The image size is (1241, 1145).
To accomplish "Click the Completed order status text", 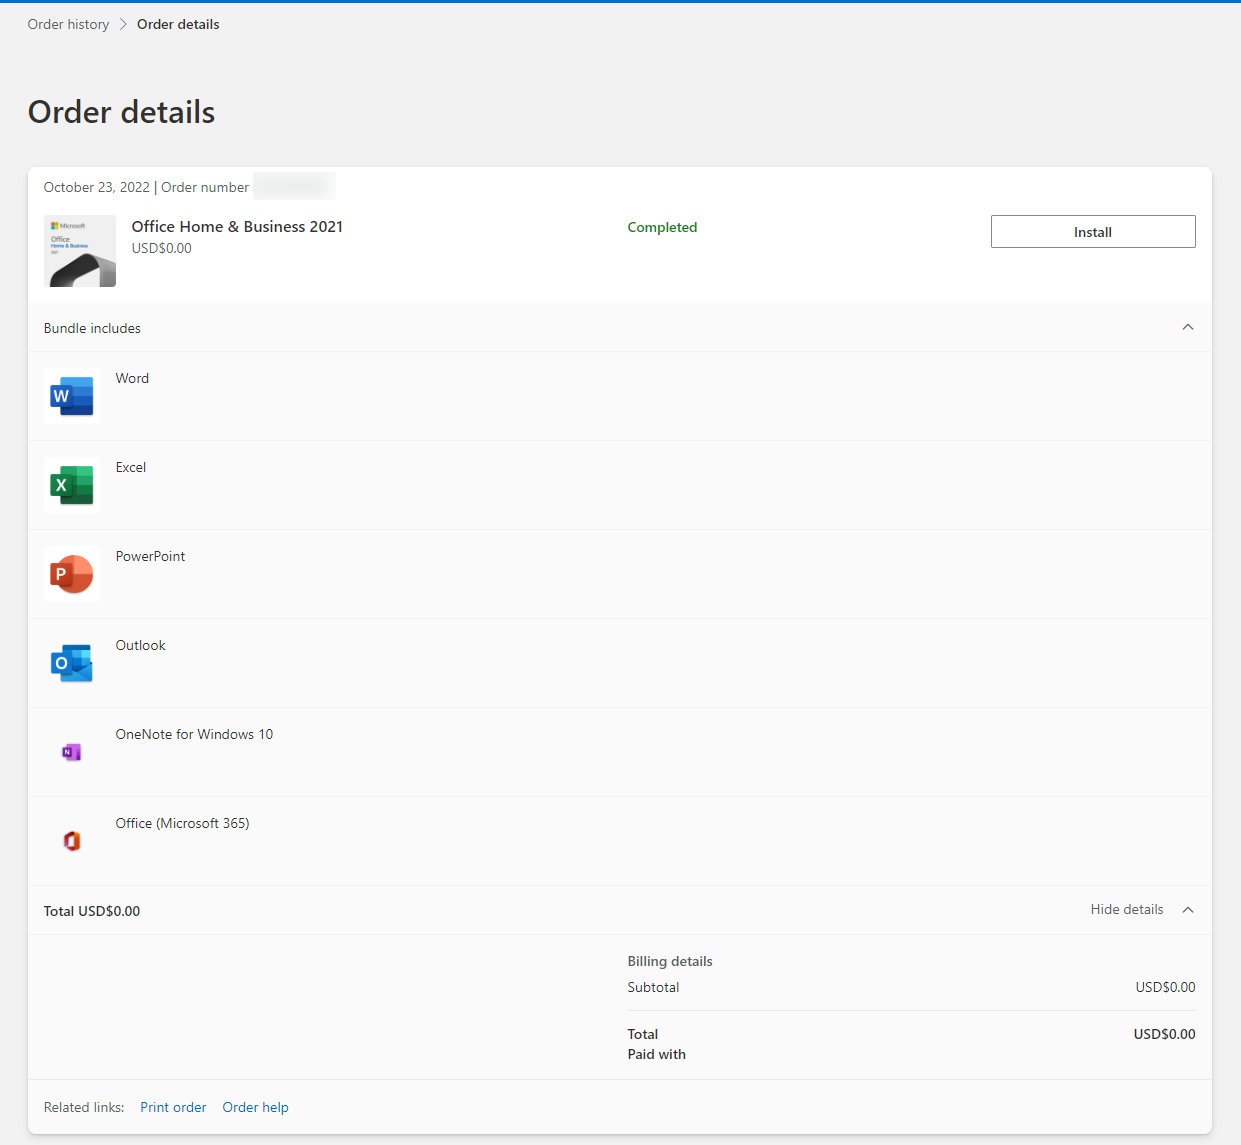I will coord(662,227).
